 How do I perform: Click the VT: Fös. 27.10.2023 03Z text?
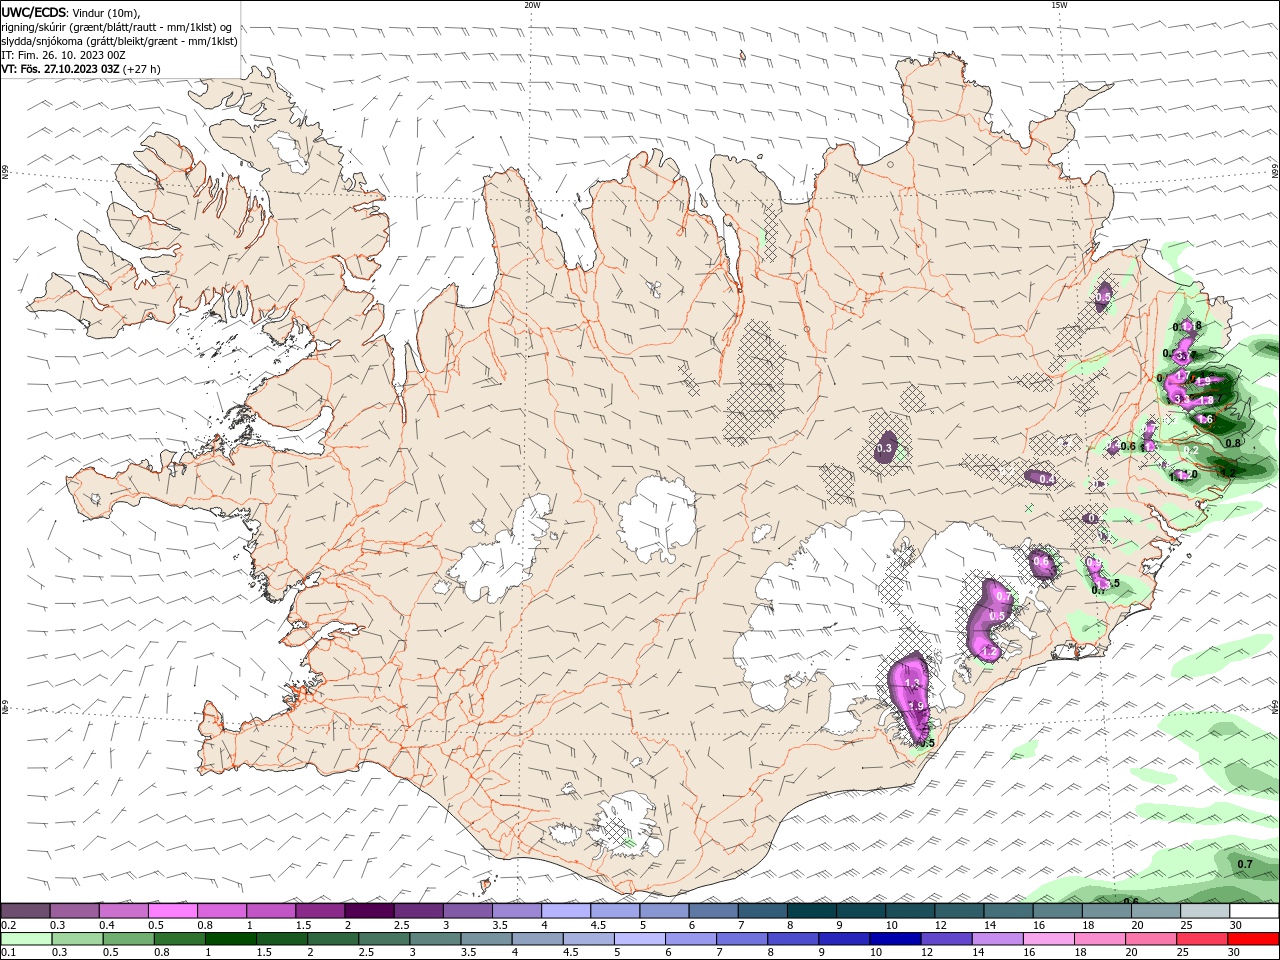tap(60, 69)
